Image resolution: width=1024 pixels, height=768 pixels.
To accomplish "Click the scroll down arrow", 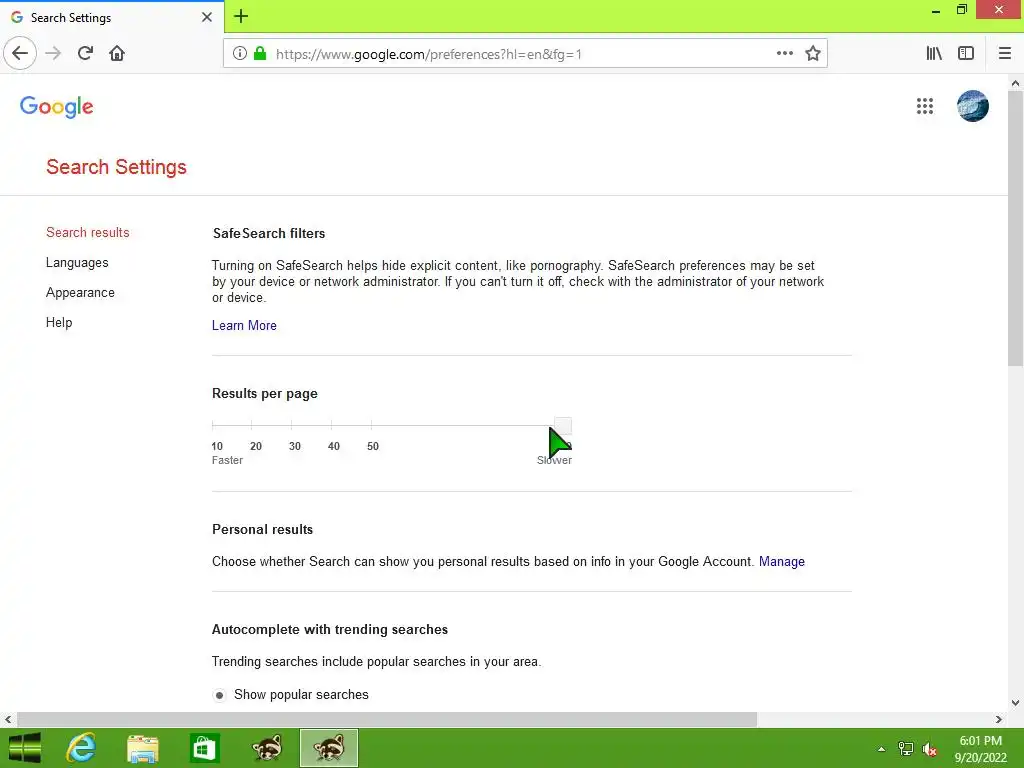I will tap(1015, 703).
